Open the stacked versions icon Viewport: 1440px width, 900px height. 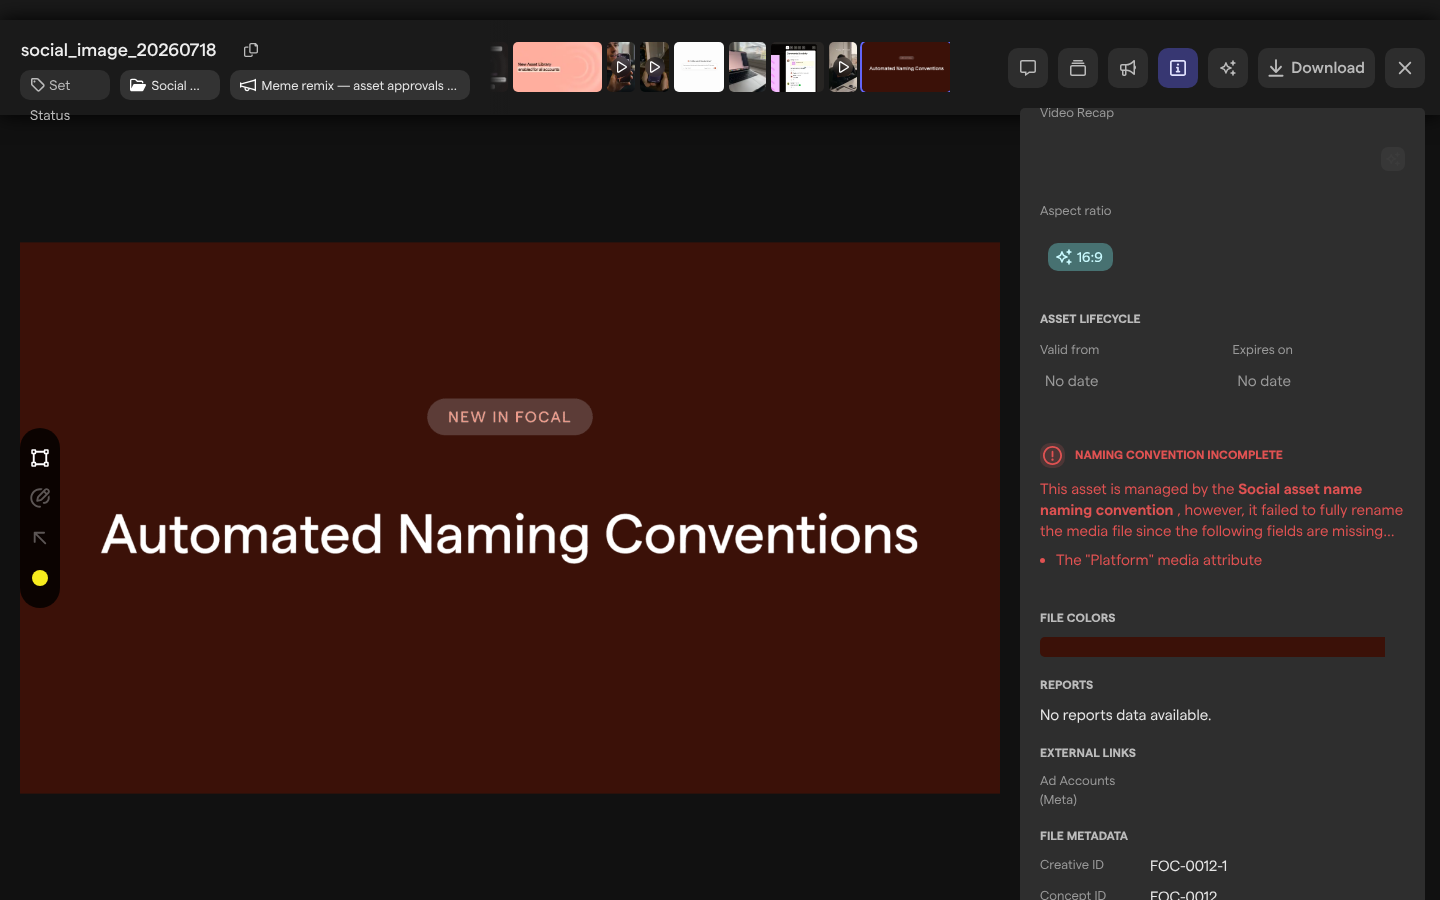coord(1078,68)
